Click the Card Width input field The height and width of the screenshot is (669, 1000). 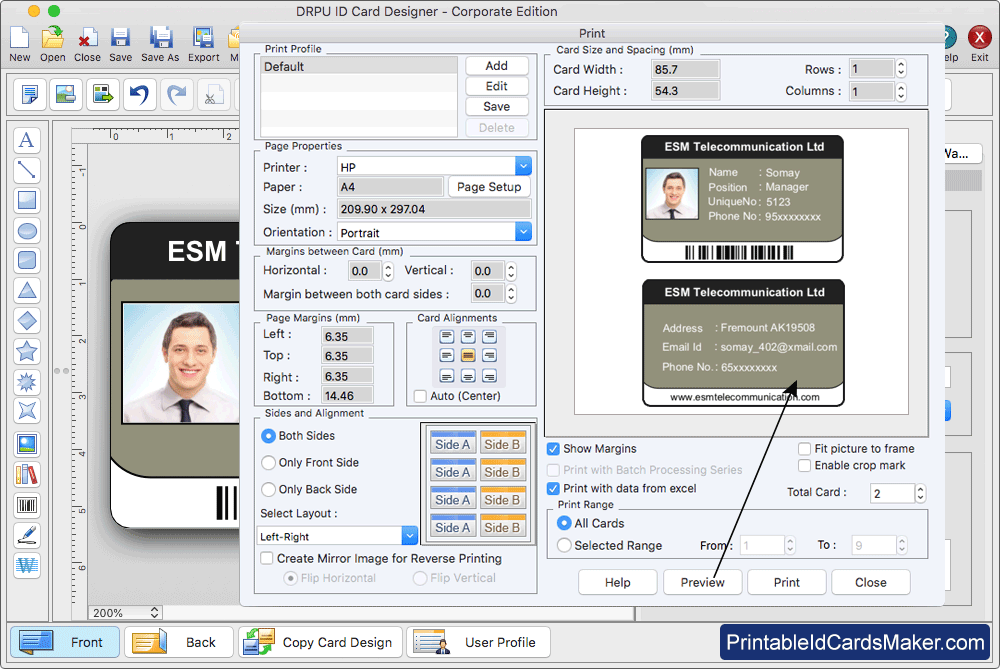click(x=686, y=69)
